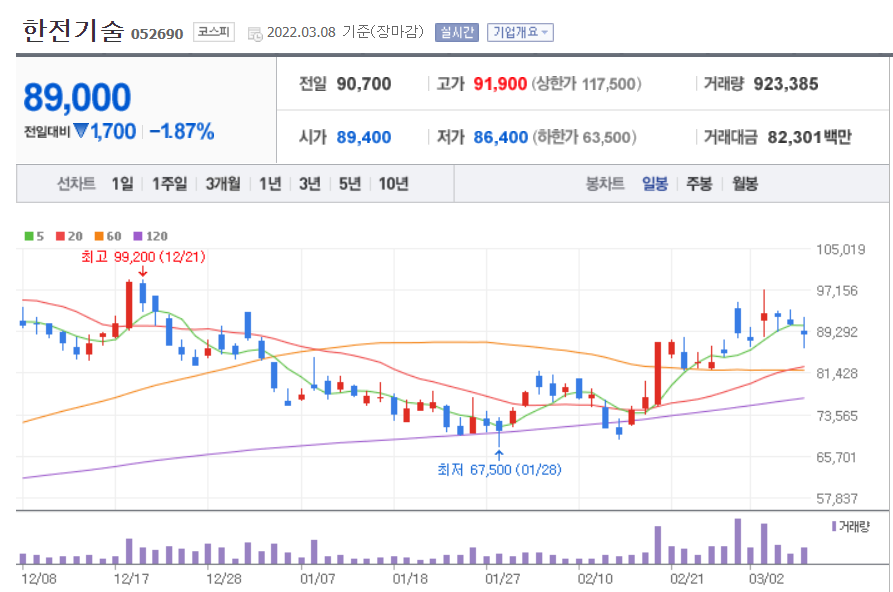Click the 03/02 date axis label
Viewport: 893px width, 592px height.
coord(766,579)
